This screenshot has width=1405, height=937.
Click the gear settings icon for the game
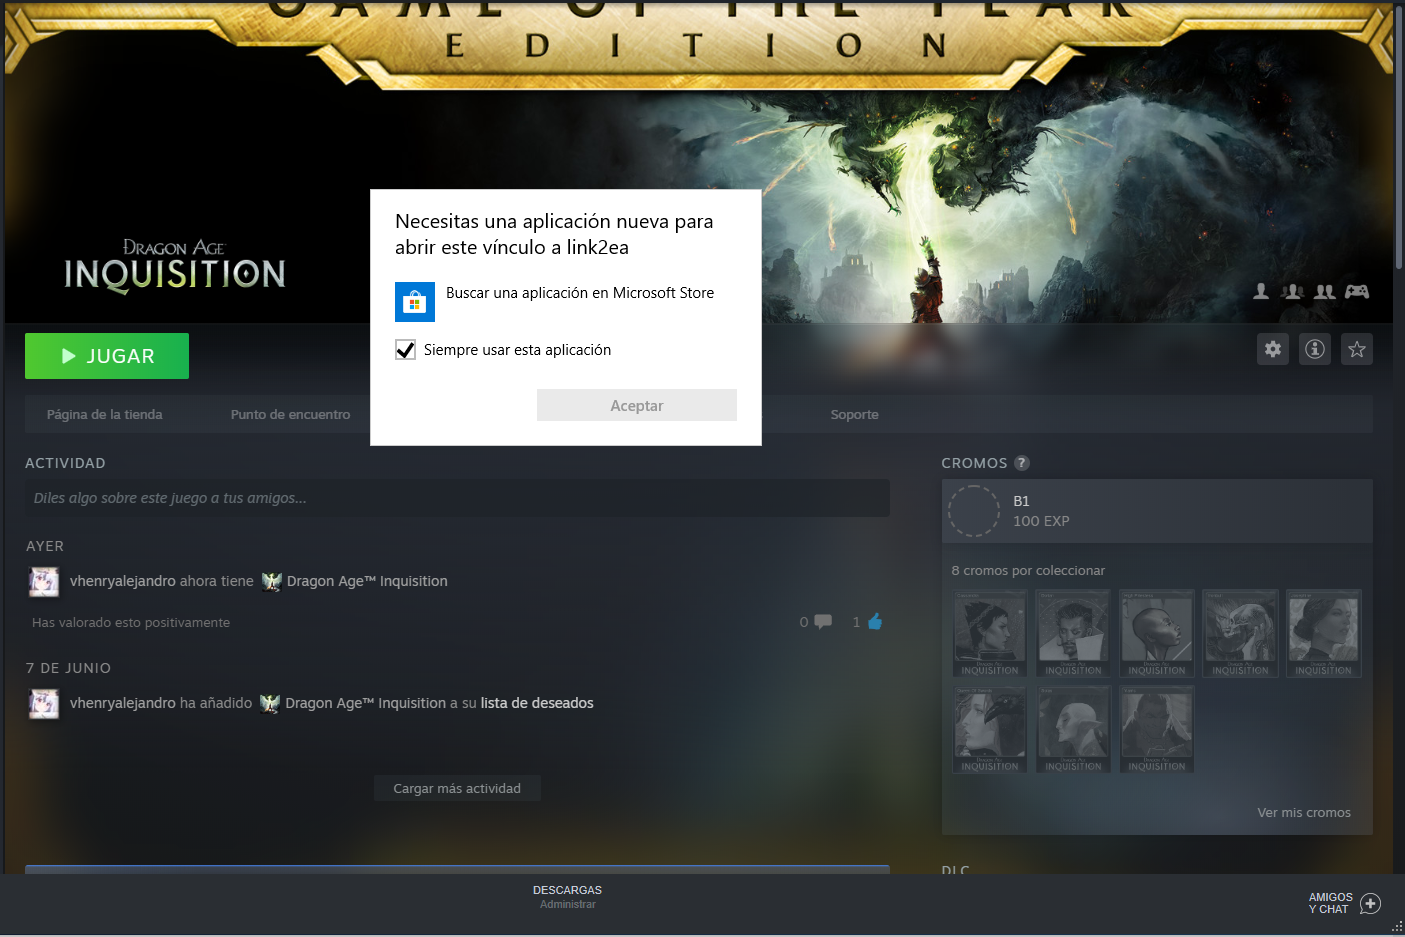[1272, 349]
